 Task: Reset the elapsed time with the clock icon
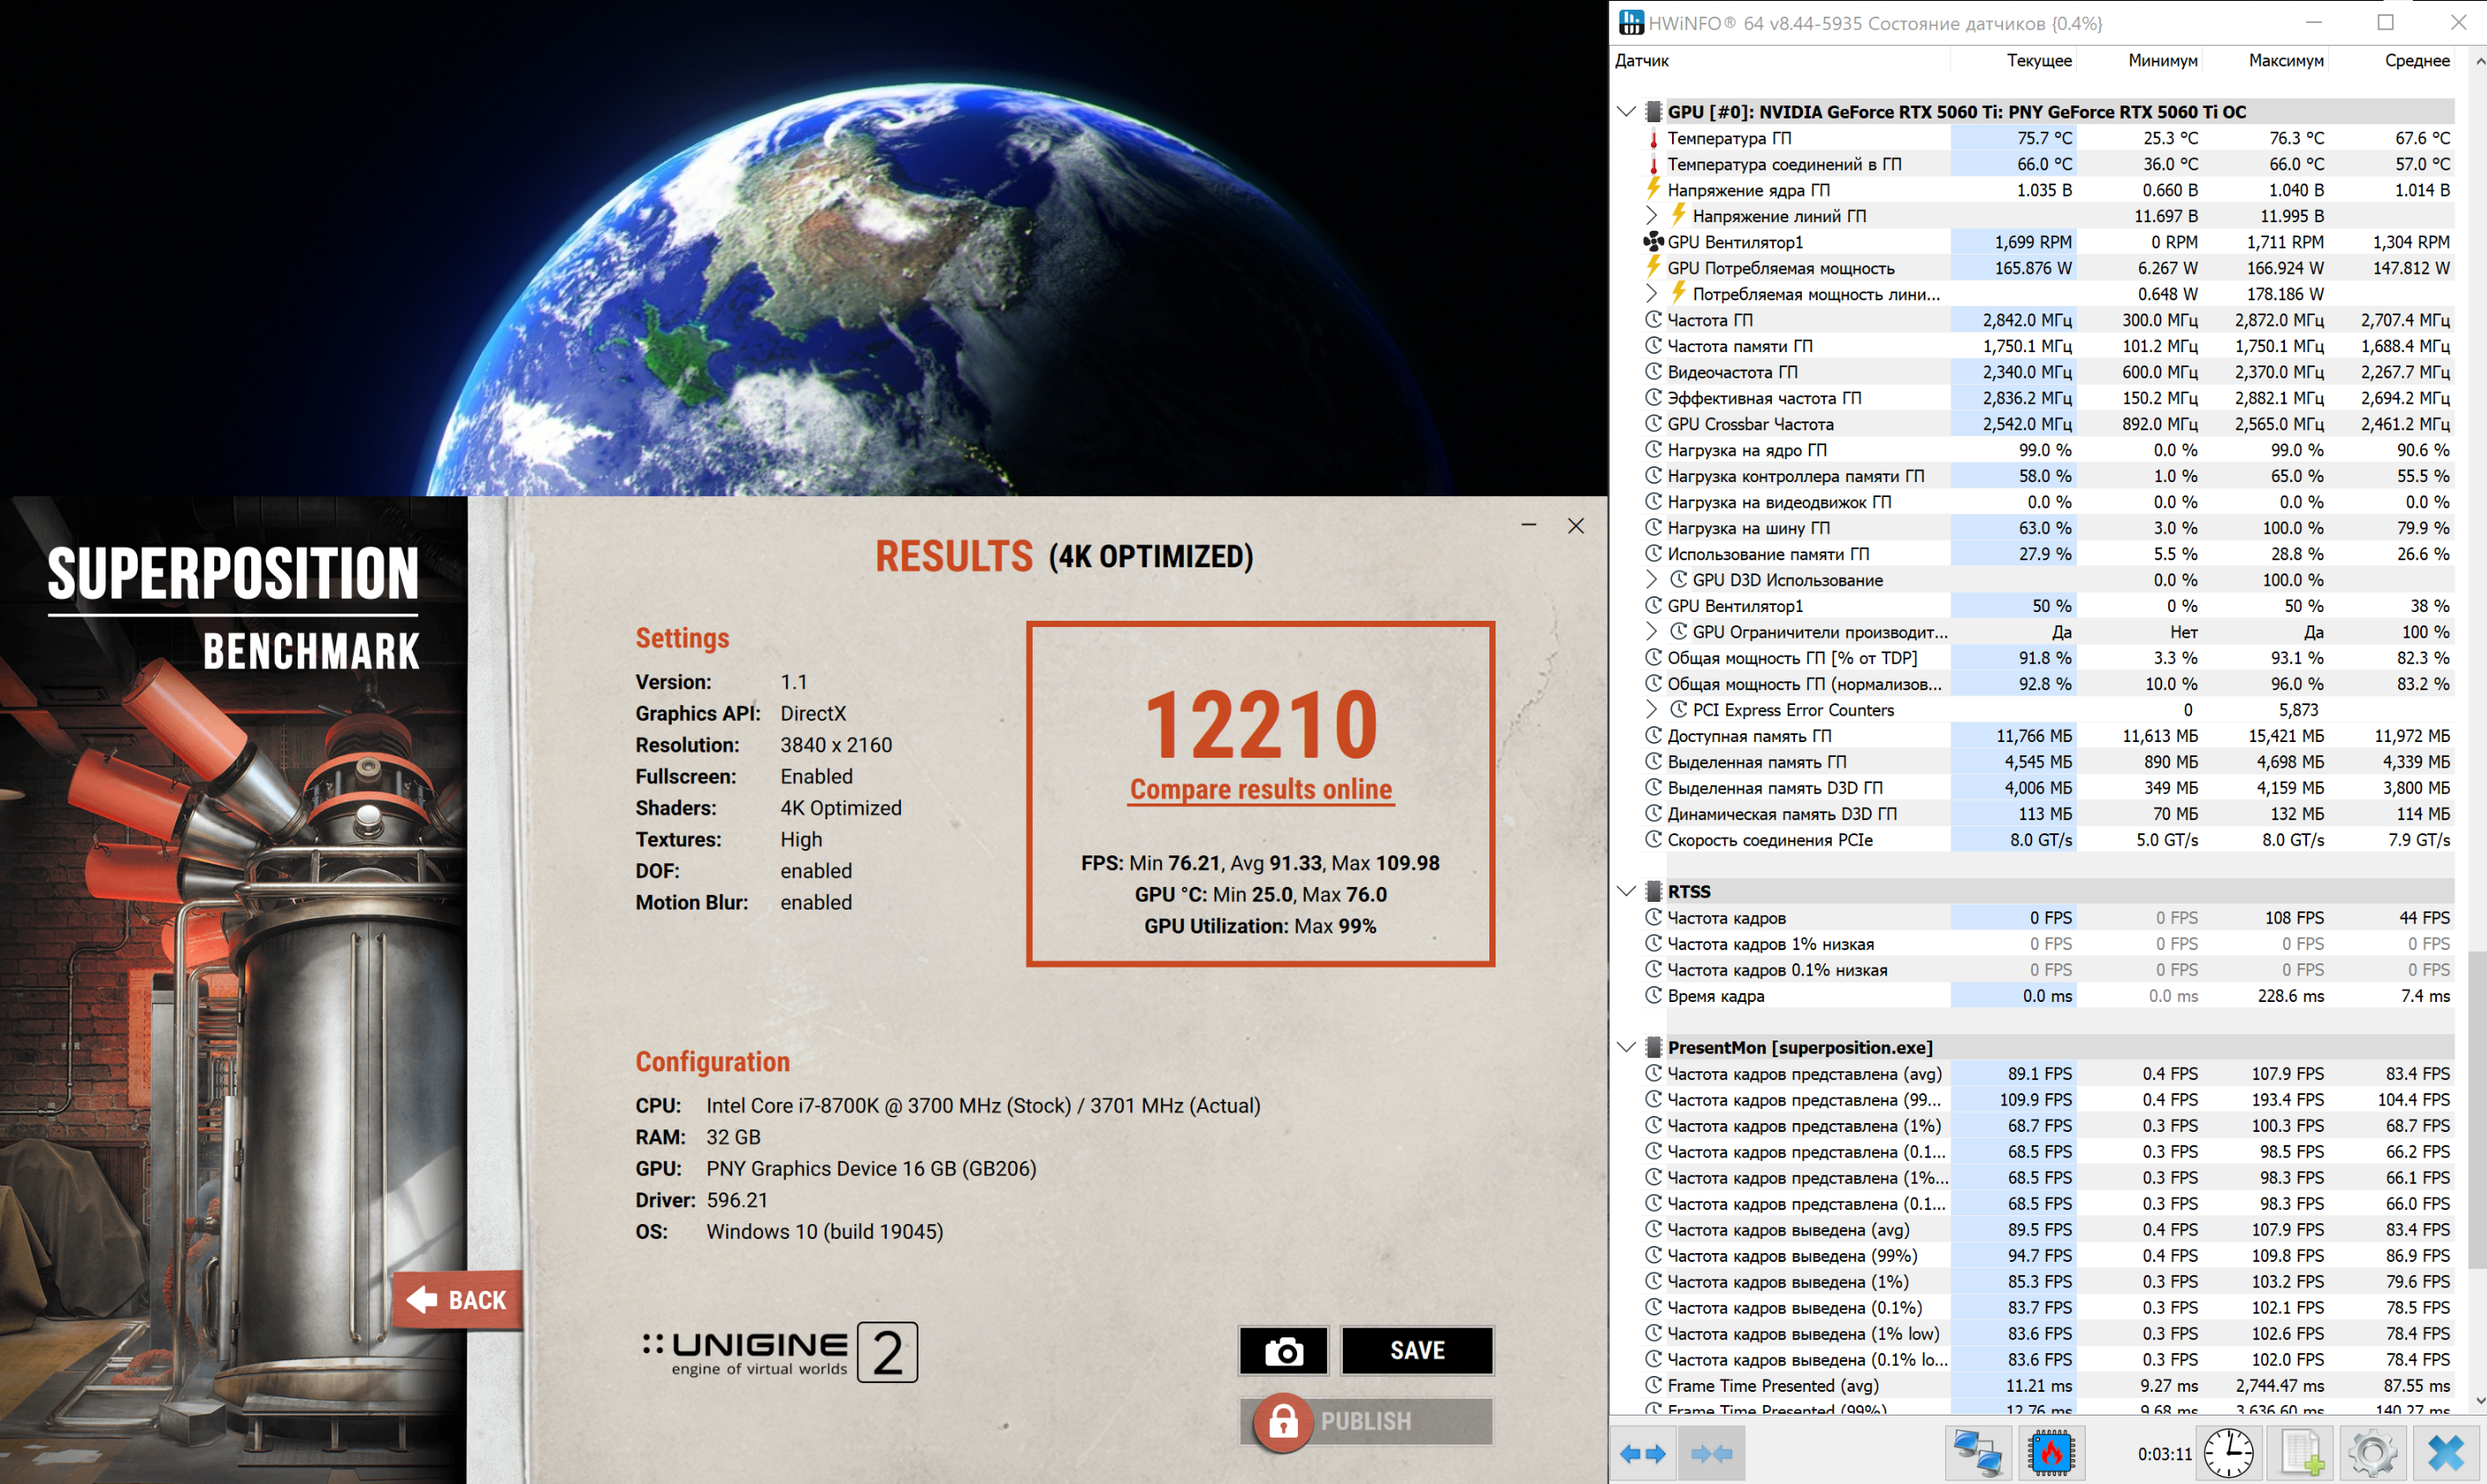click(x=2228, y=1453)
